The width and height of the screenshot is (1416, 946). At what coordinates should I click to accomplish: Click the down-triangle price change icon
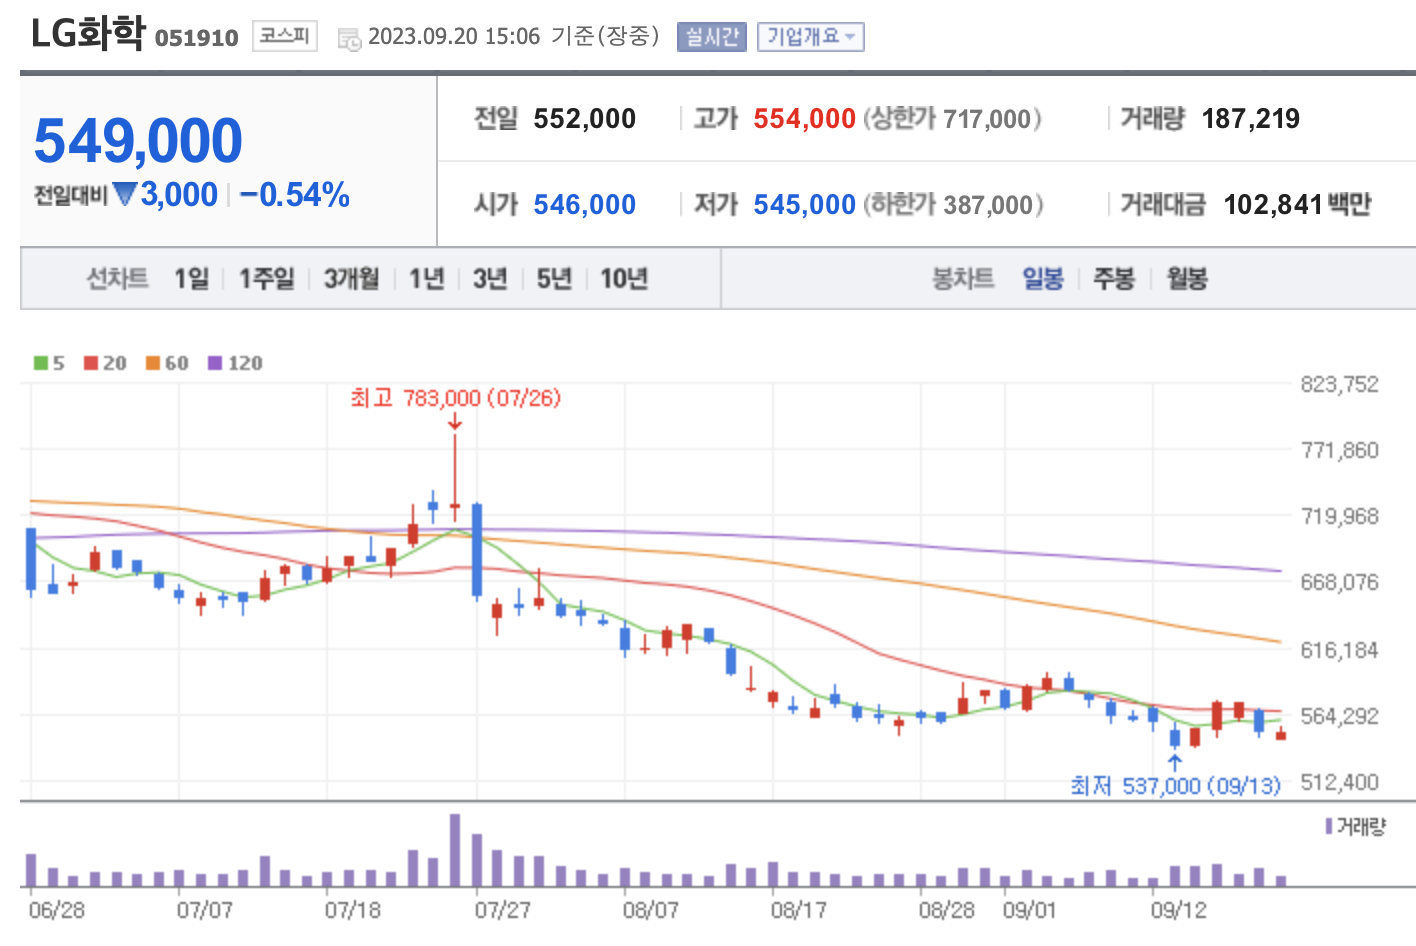coord(124,194)
